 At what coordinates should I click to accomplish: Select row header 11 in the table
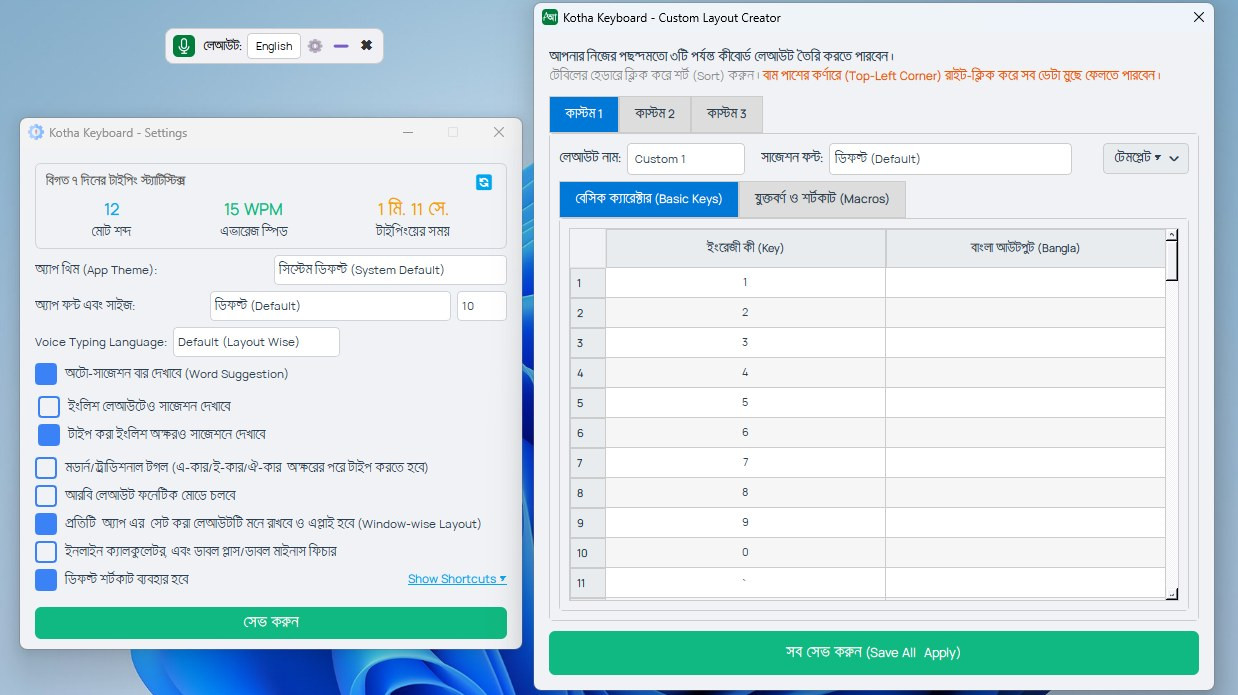[x=588, y=583]
